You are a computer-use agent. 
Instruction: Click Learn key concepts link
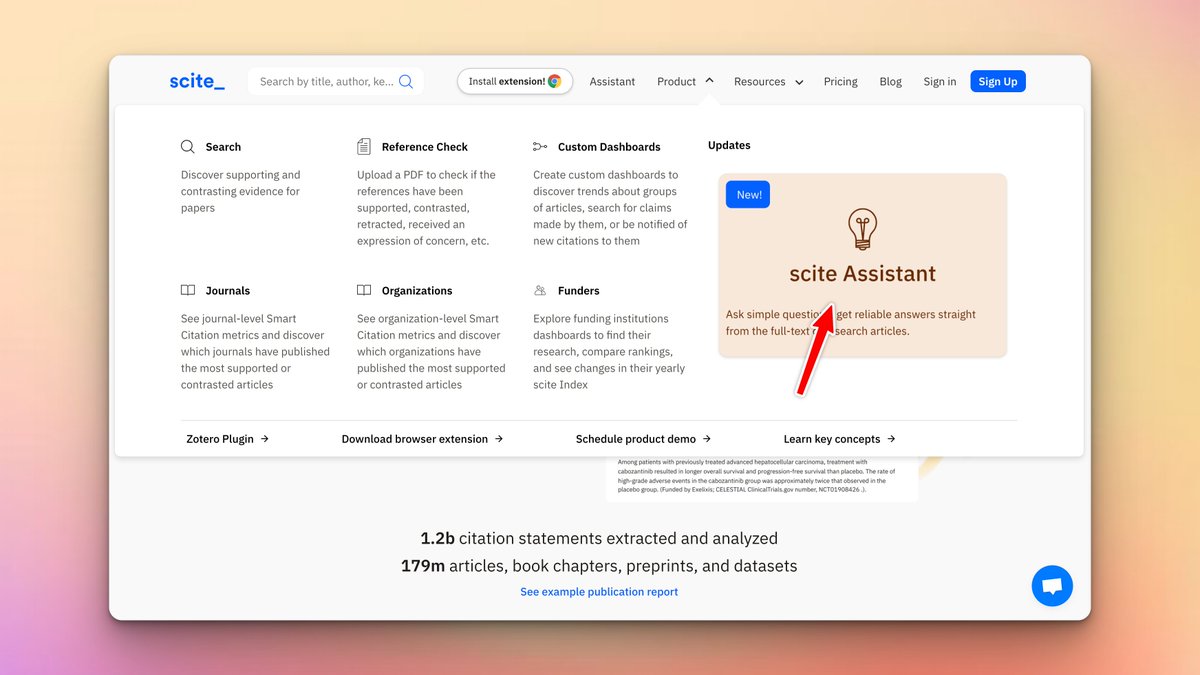point(832,439)
